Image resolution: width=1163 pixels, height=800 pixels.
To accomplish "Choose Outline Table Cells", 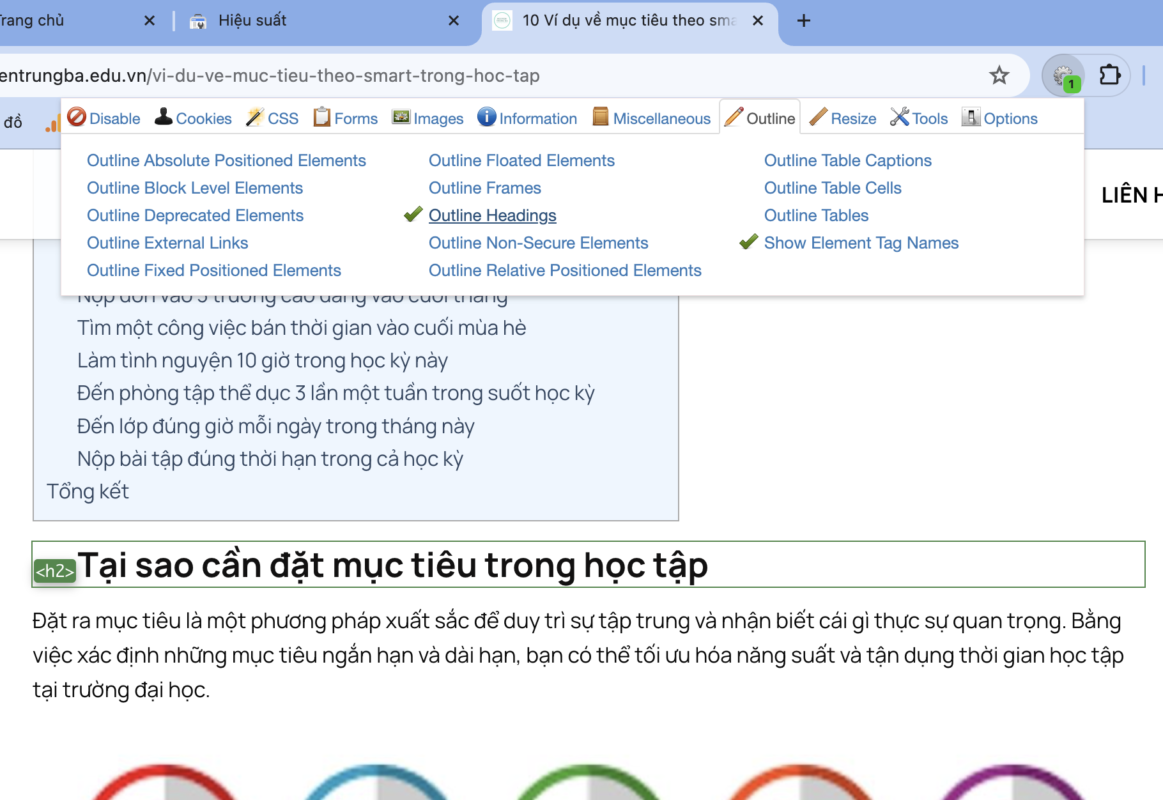I will (833, 188).
